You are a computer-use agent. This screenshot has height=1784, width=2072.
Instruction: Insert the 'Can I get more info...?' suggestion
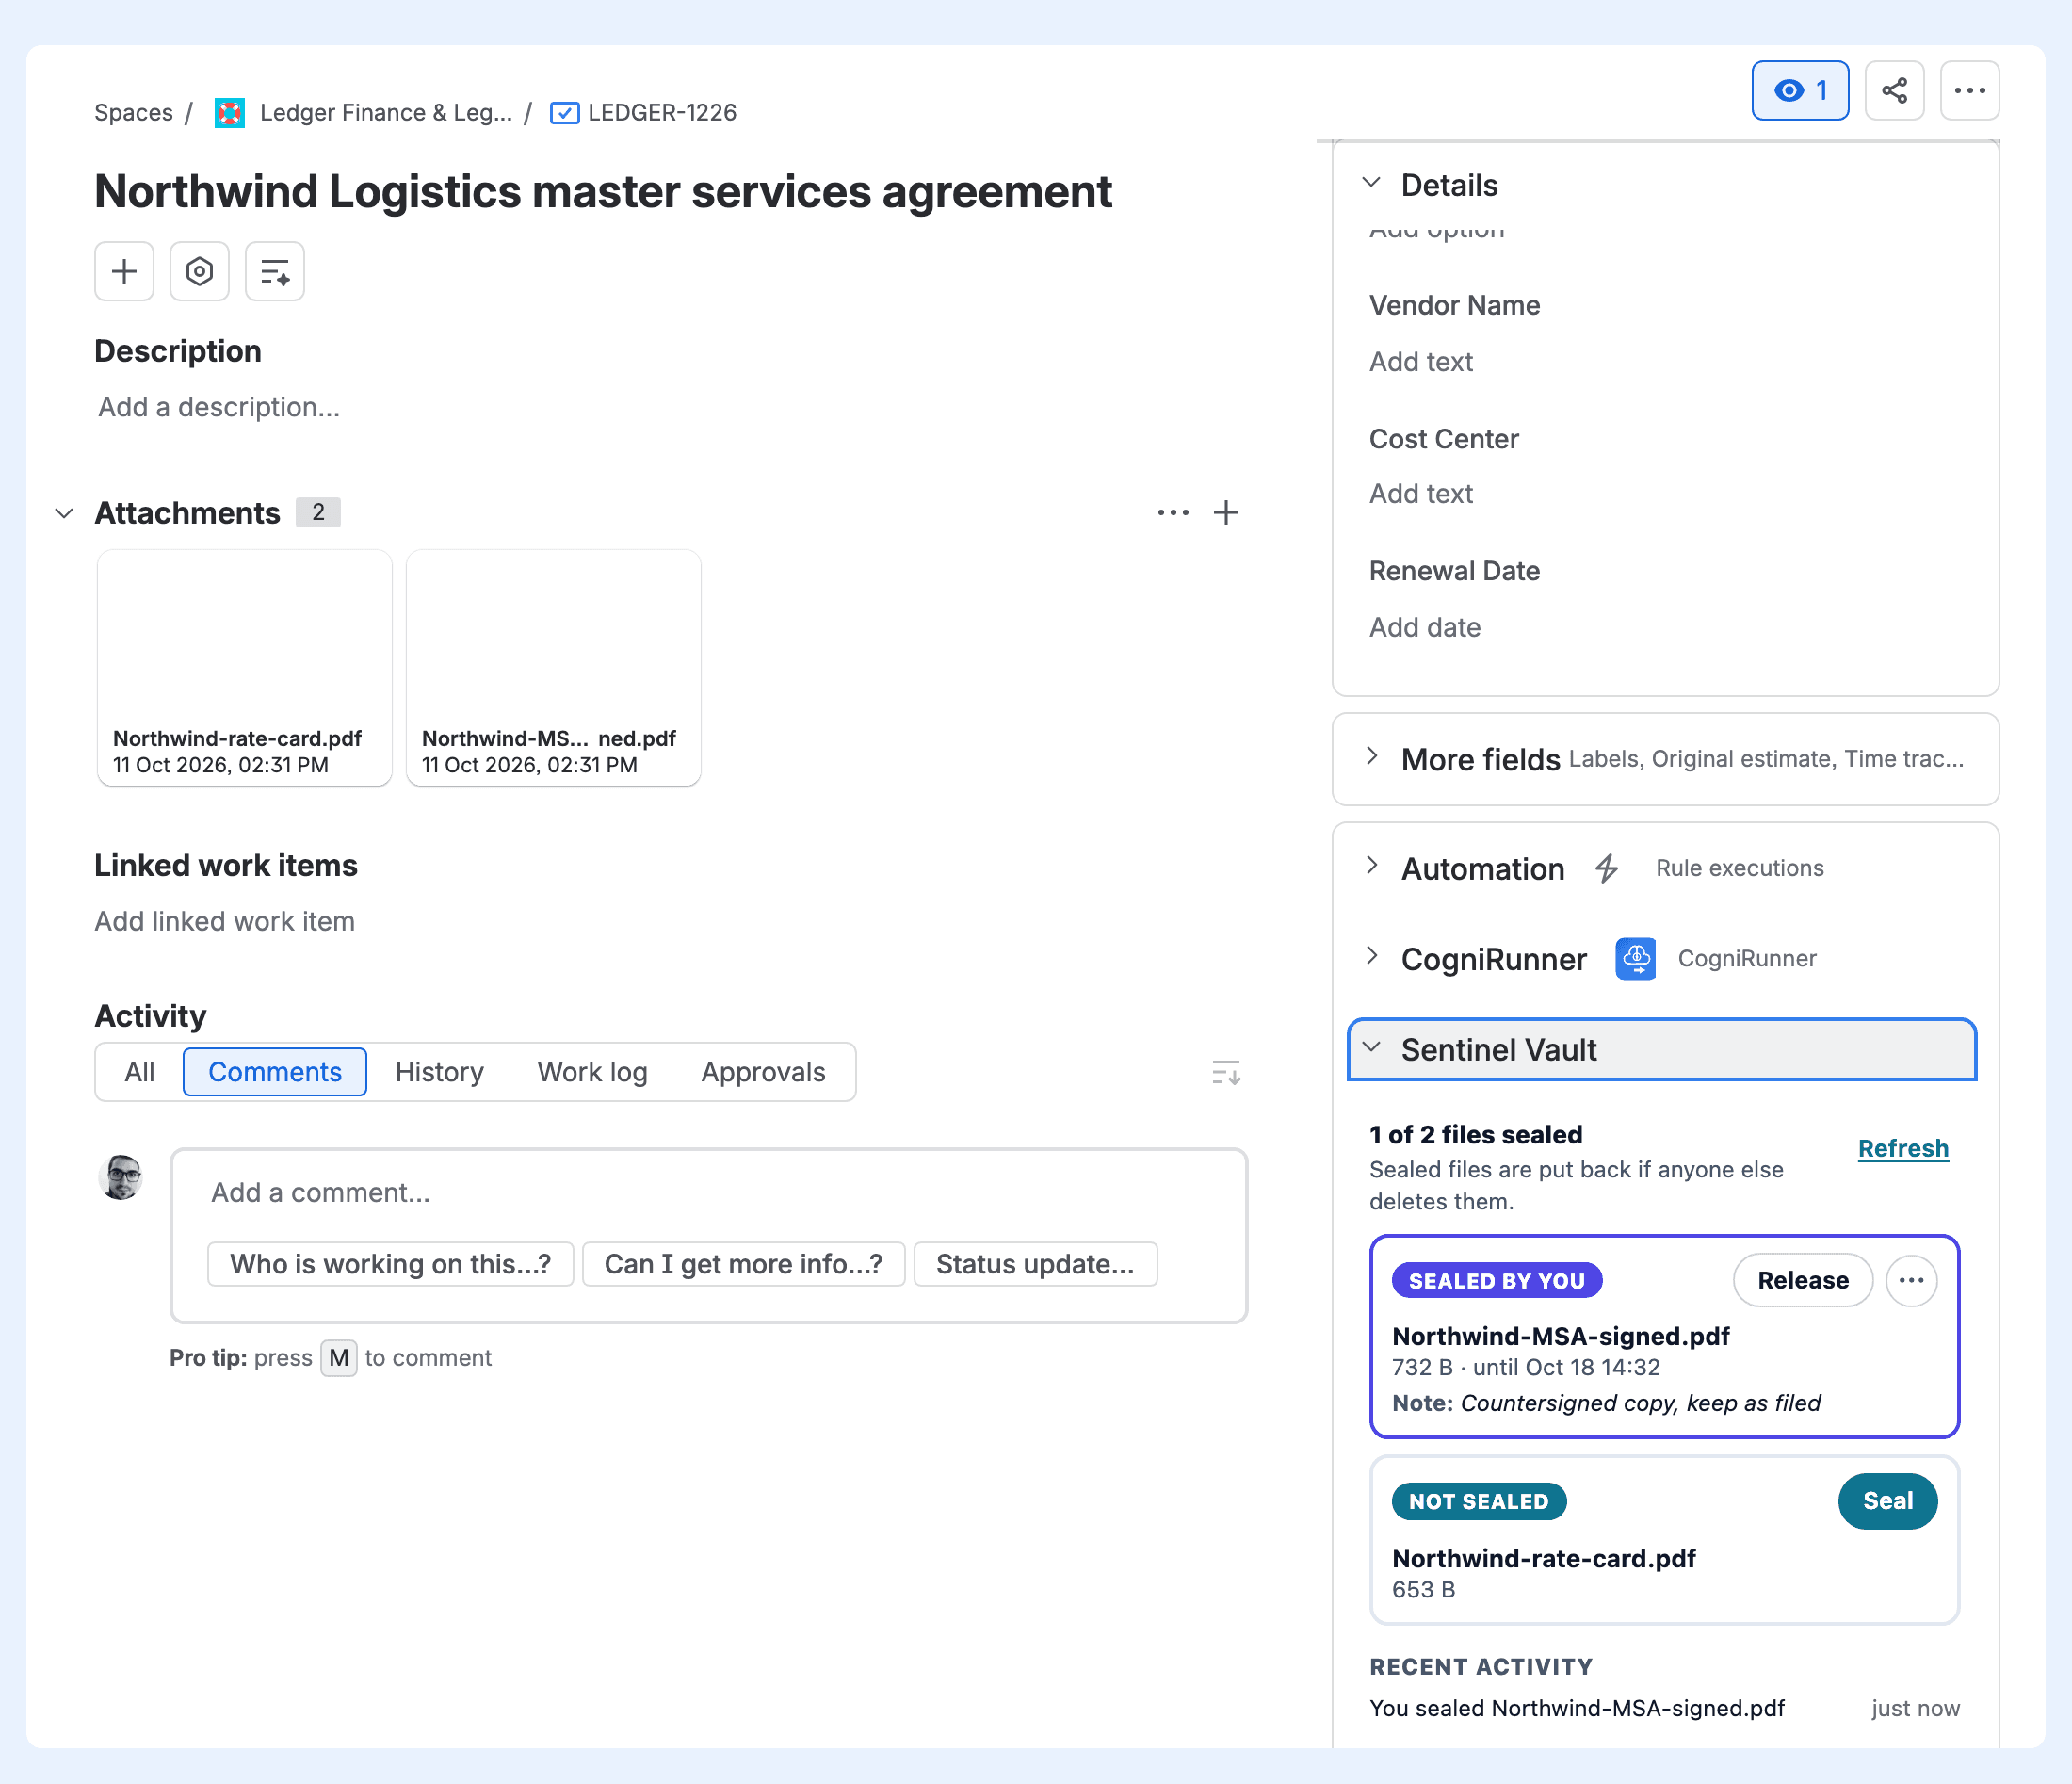click(x=744, y=1264)
